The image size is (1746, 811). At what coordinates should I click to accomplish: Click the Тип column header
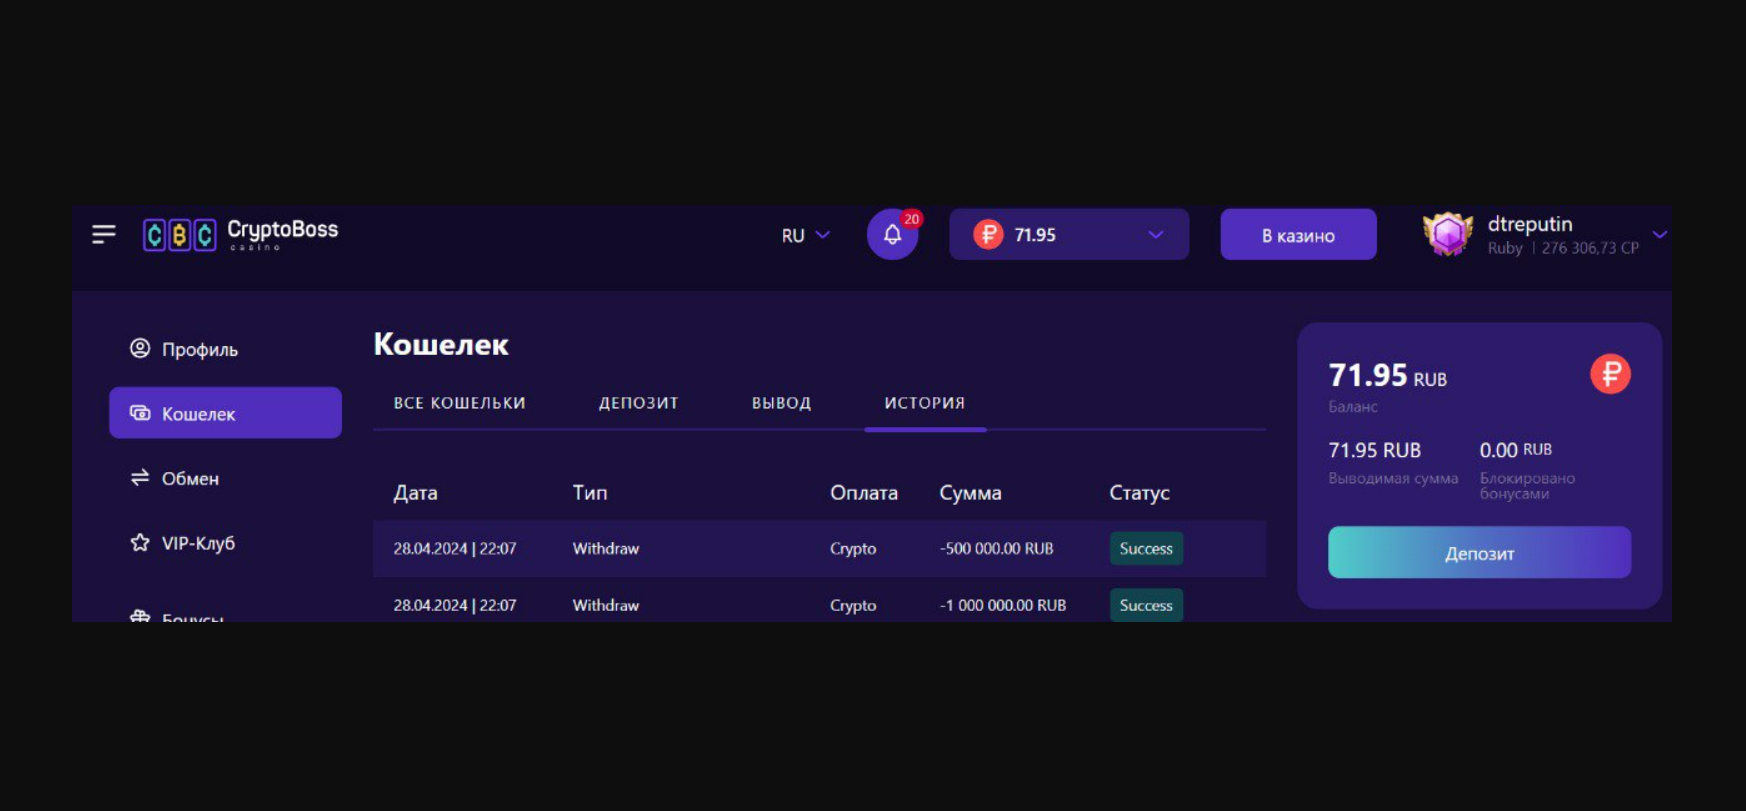[x=590, y=492]
